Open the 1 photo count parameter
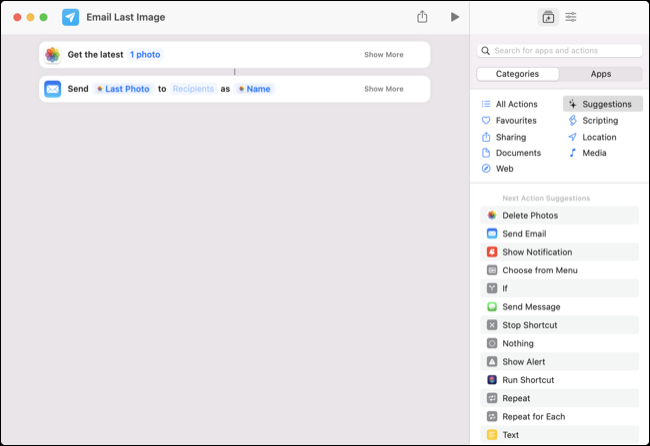 tap(145, 54)
